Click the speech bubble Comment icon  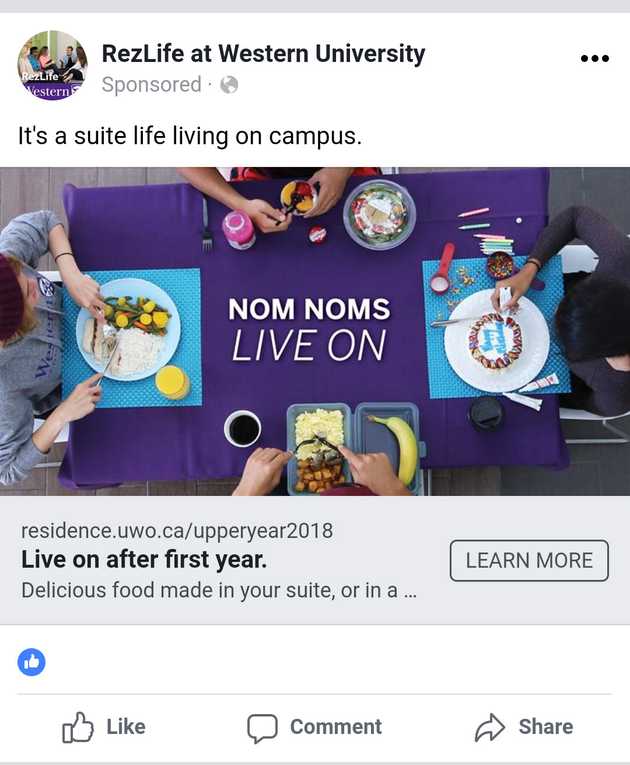pos(262,728)
